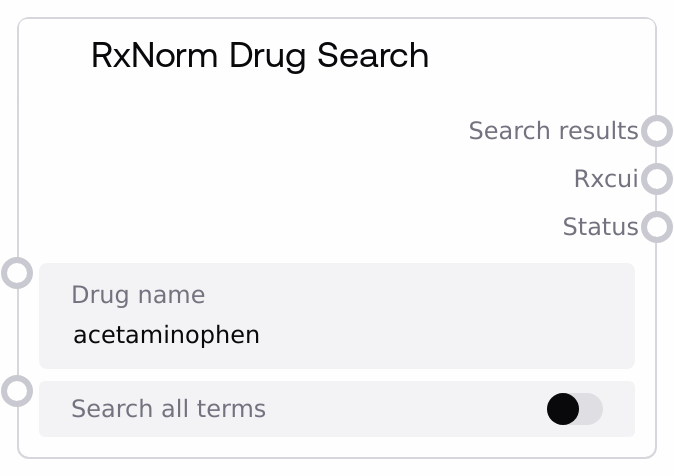Click the Search all terms label
This screenshot has width=674, height=476.
[168, 409]
